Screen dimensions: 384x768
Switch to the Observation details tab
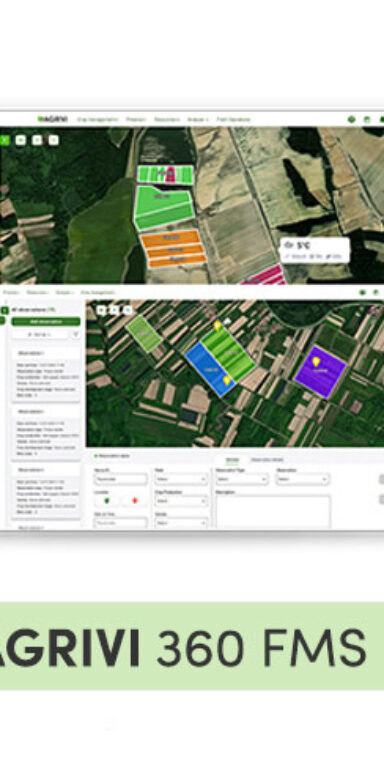coord(267,459)
